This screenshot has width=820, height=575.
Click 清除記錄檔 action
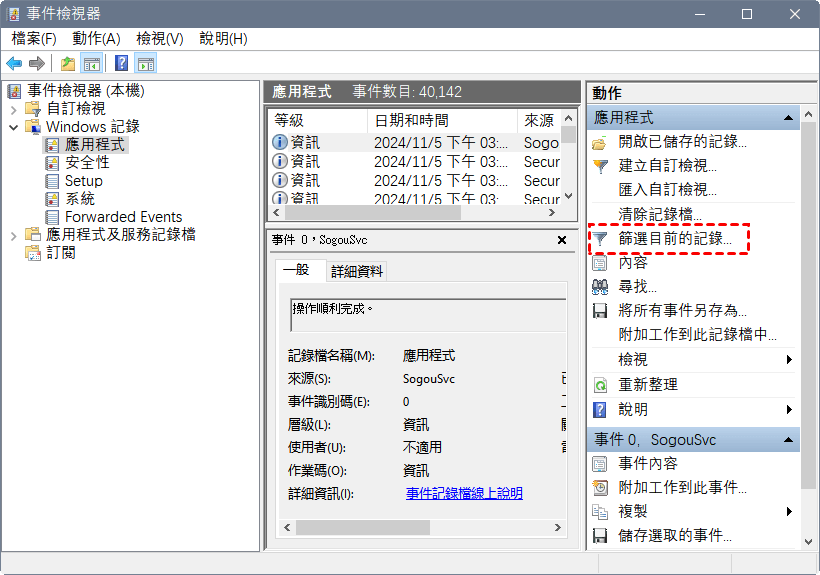(660, 214)
